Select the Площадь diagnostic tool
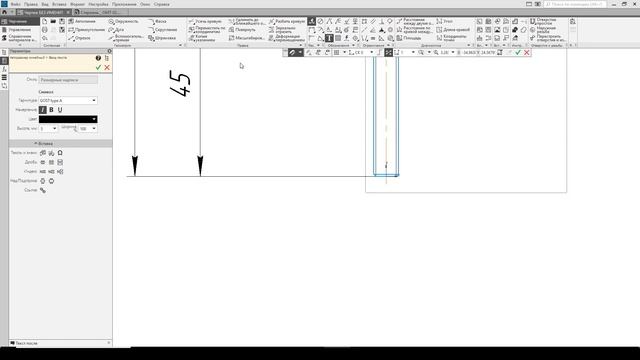This screenshot has height=360, width=640. tap(409, 38)
